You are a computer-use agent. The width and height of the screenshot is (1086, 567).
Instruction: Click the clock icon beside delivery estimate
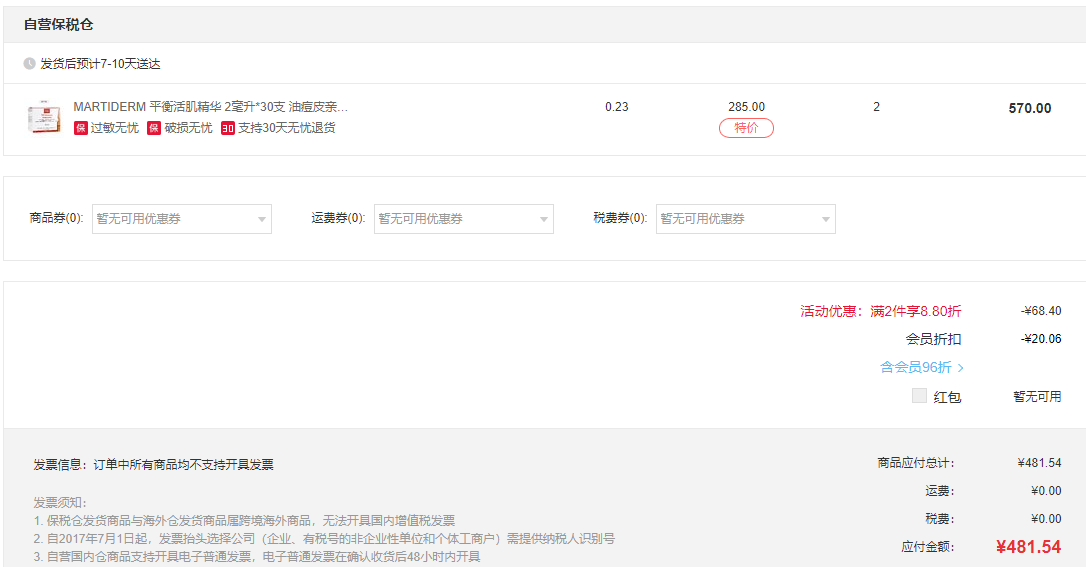pos(29,64)
